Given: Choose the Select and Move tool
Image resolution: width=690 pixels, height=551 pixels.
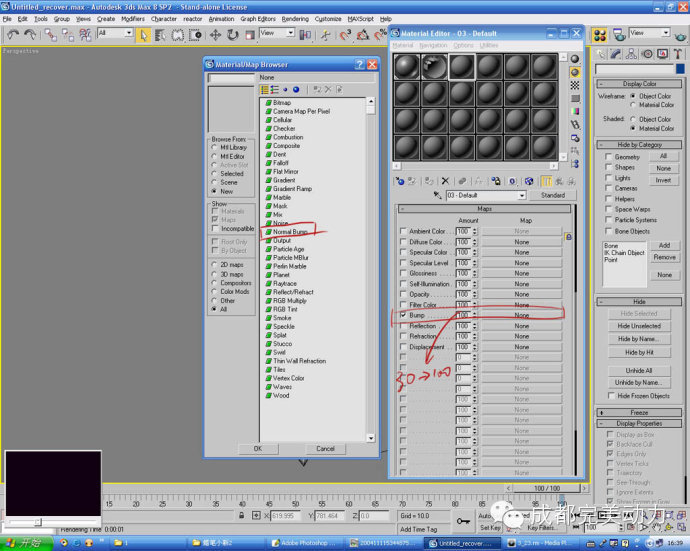Looking at the screenshot, I should (215, 35).
